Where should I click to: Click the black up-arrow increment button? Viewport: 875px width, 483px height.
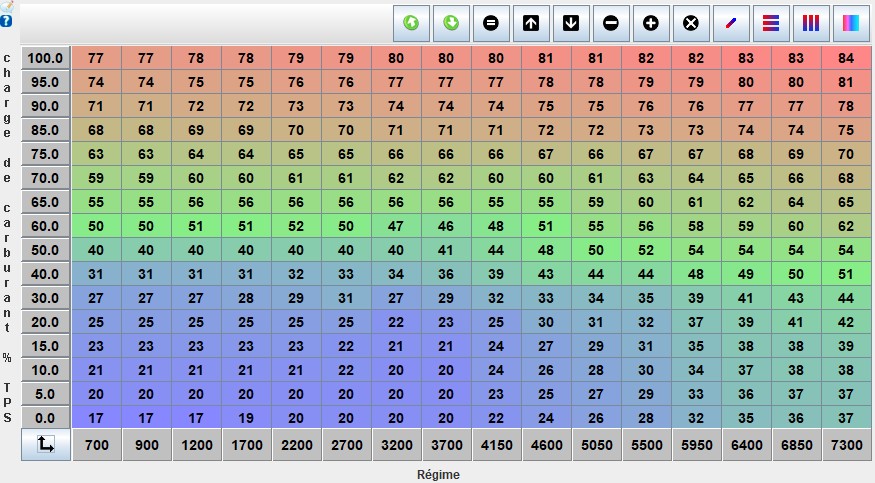click(531, 22)
